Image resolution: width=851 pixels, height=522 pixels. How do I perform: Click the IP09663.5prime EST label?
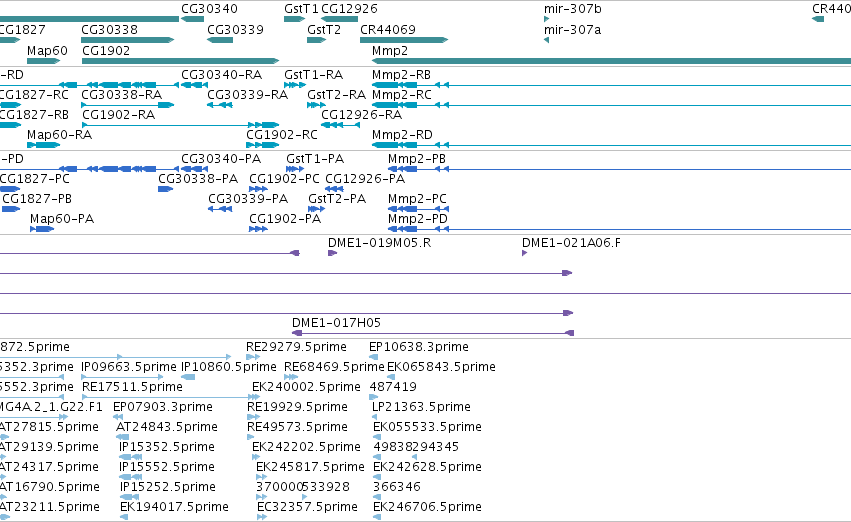coord(129,367)
